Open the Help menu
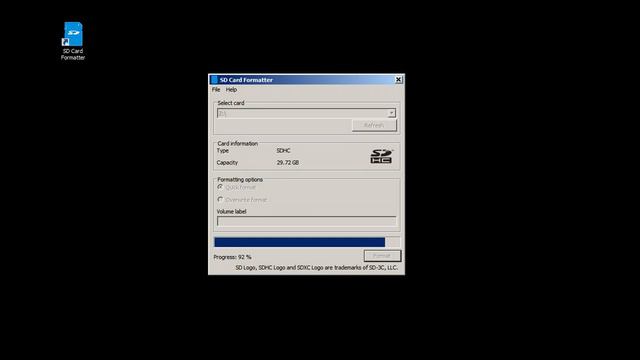The width and height of the screenshot is (640, 360). click(231, 89)
